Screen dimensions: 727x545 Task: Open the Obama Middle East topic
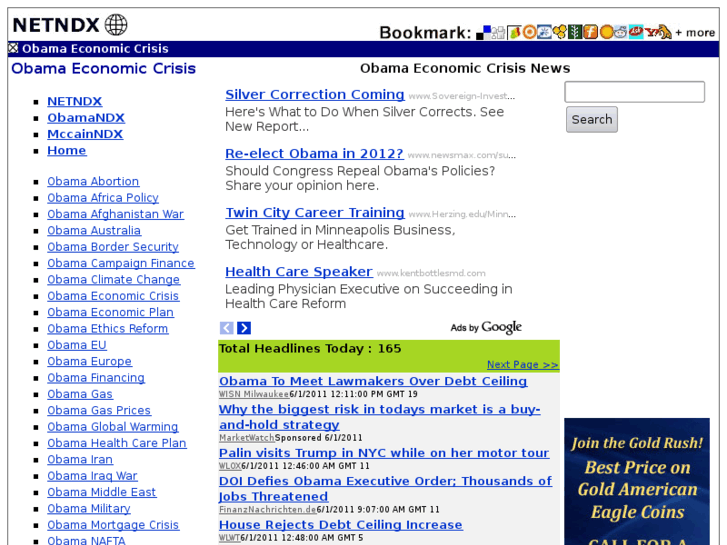[102, 492]
